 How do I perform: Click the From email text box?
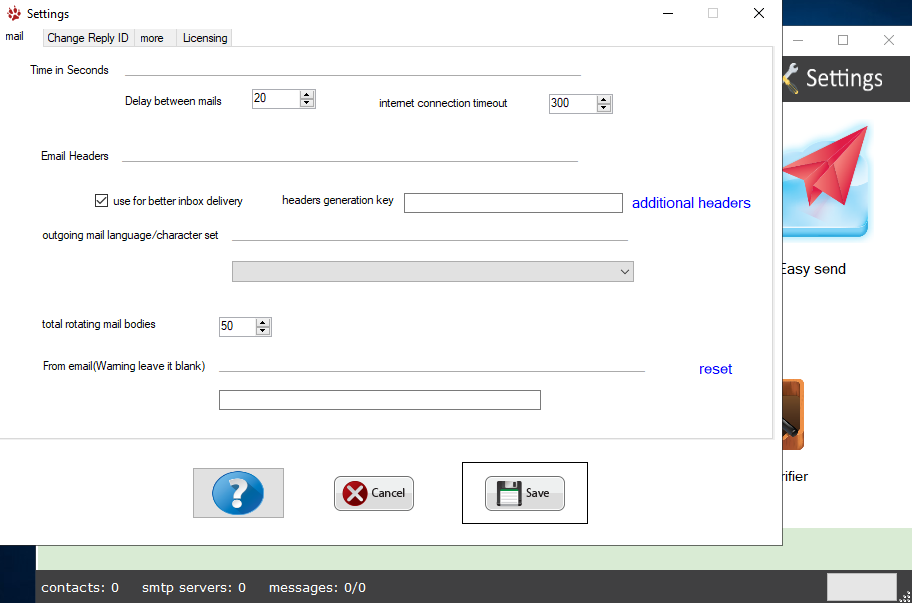click(x=380, y=400)
